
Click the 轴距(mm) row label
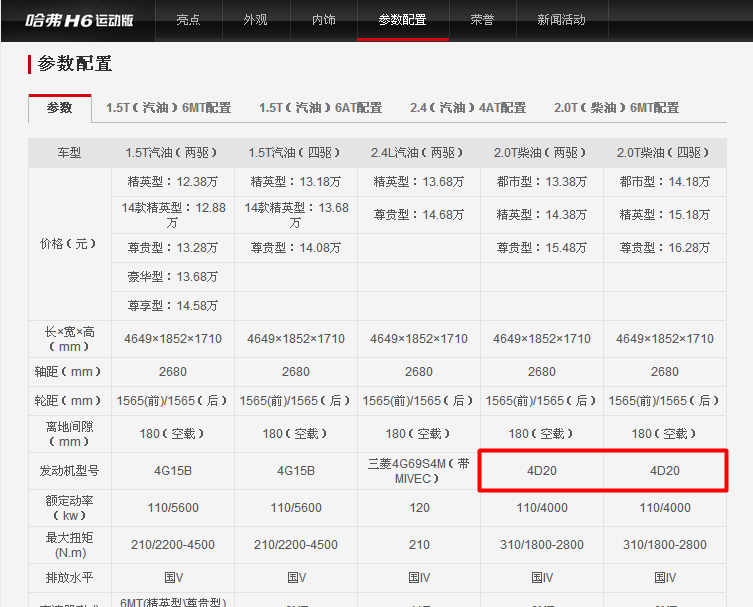(x=68, y=372)
